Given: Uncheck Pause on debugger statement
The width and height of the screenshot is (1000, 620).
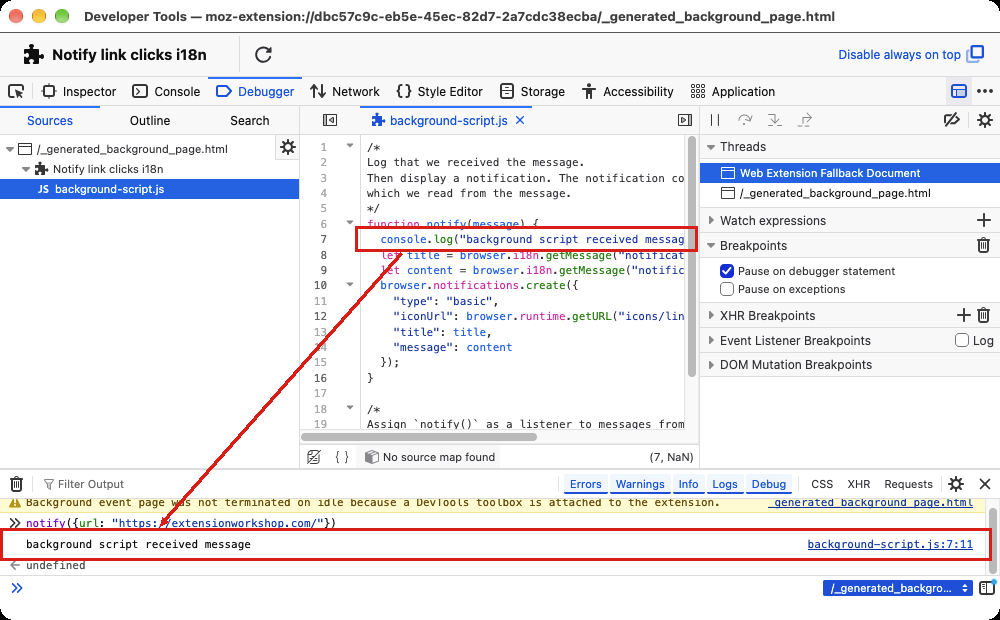Looking at the screenshot, I should click(x=726, y=271).
